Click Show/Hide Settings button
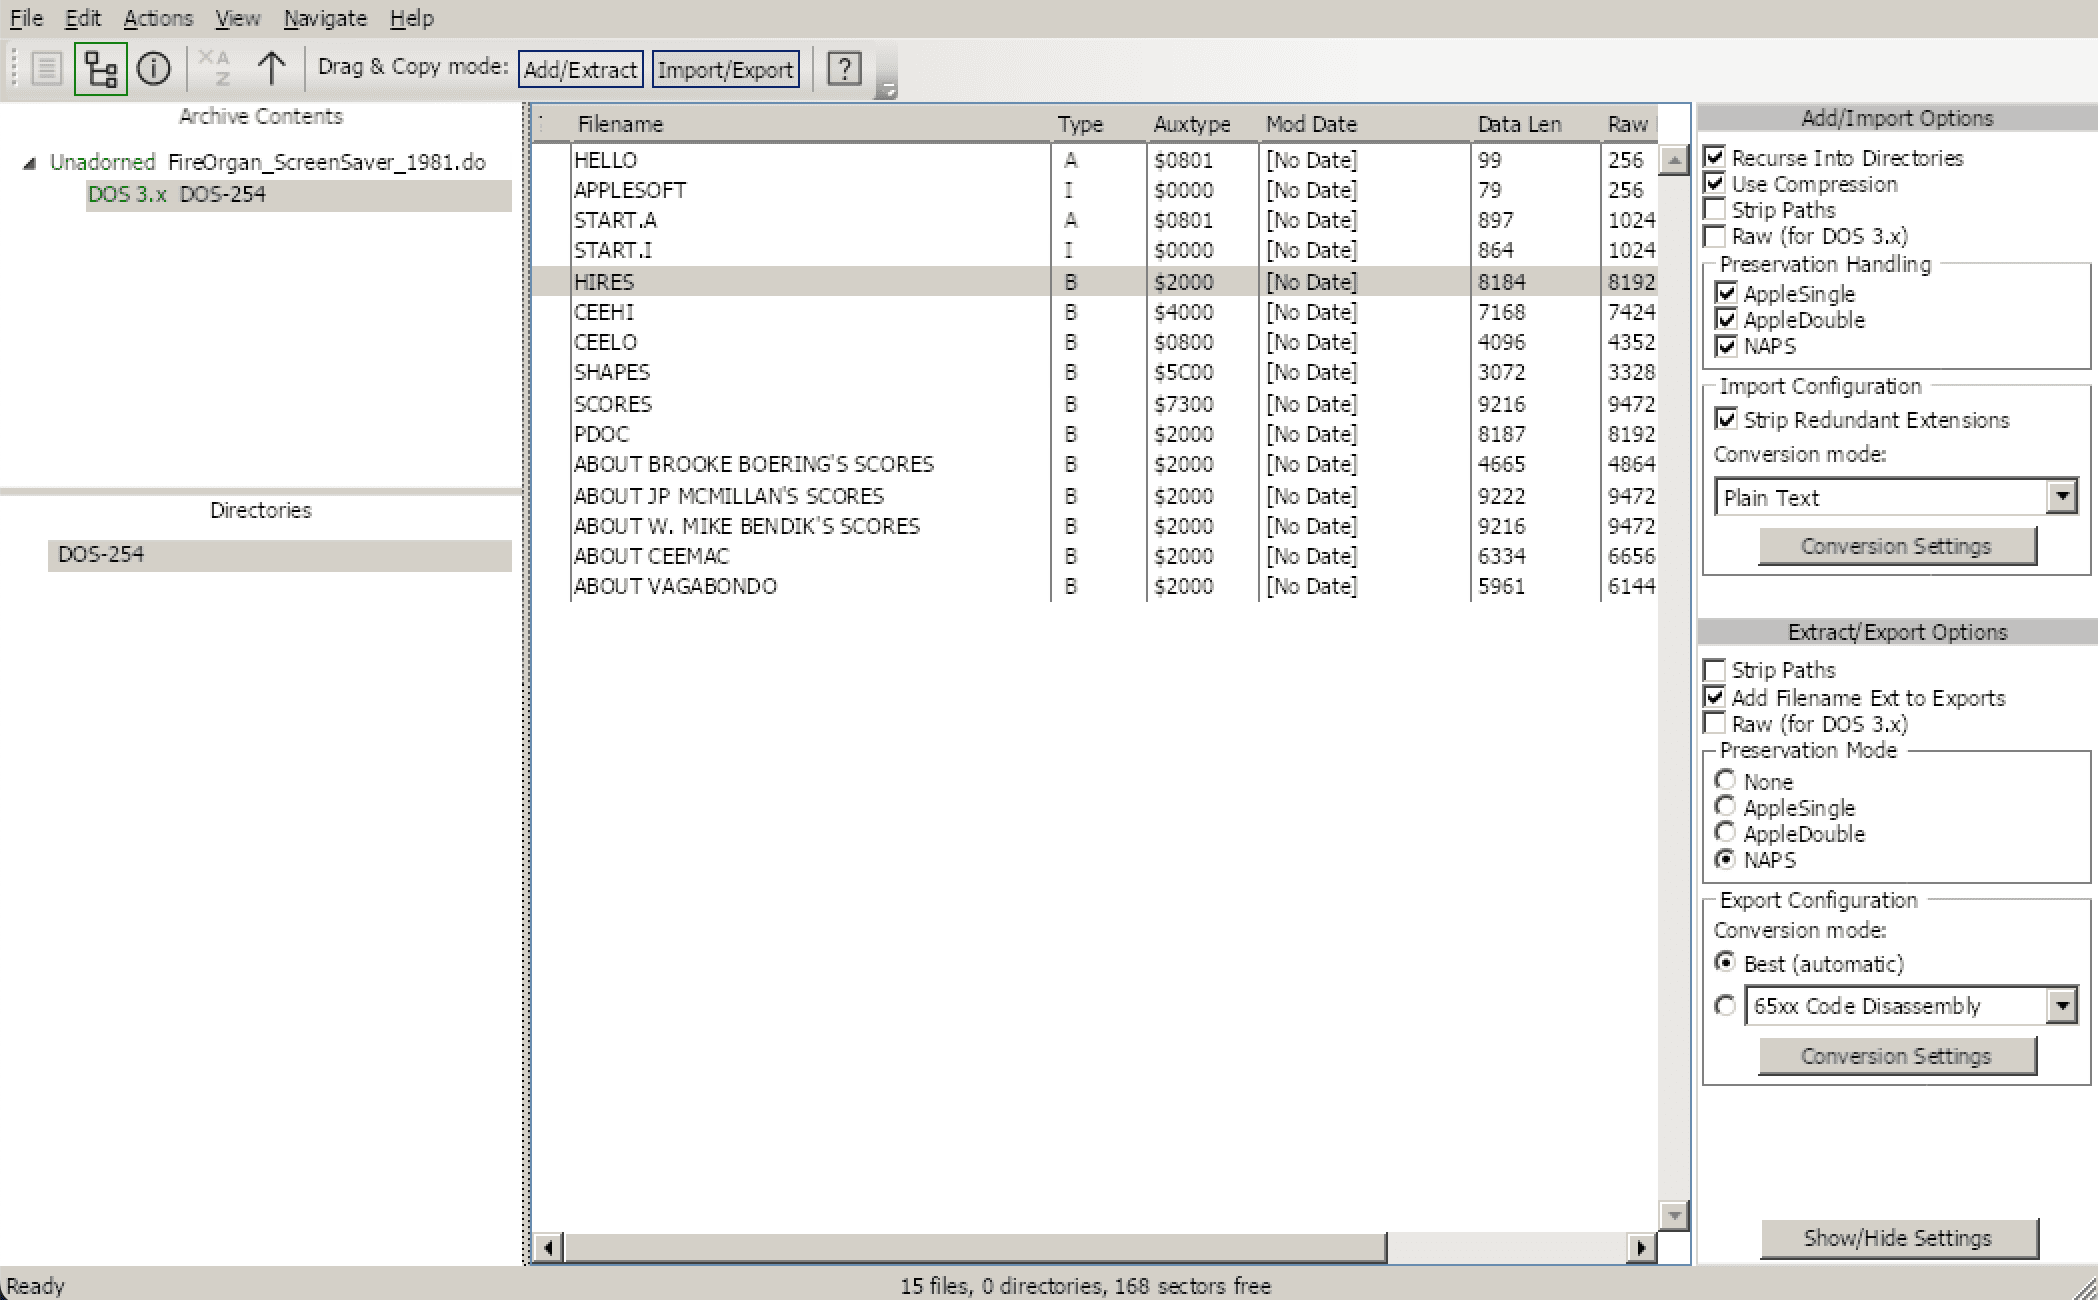This screenshot has width=2098, height=1300. click(x=1898, y=1238)
